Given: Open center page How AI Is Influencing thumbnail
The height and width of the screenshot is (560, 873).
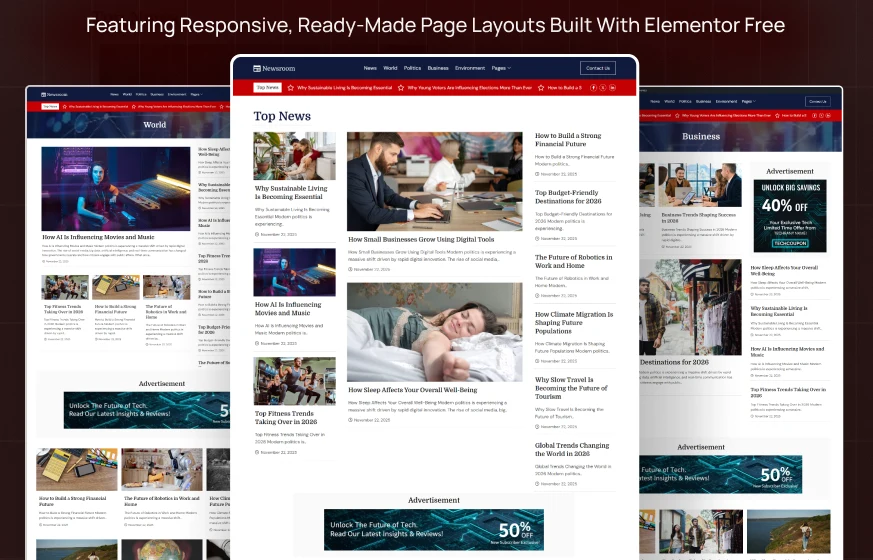Looking at the screenshot, I should [295, 272].
